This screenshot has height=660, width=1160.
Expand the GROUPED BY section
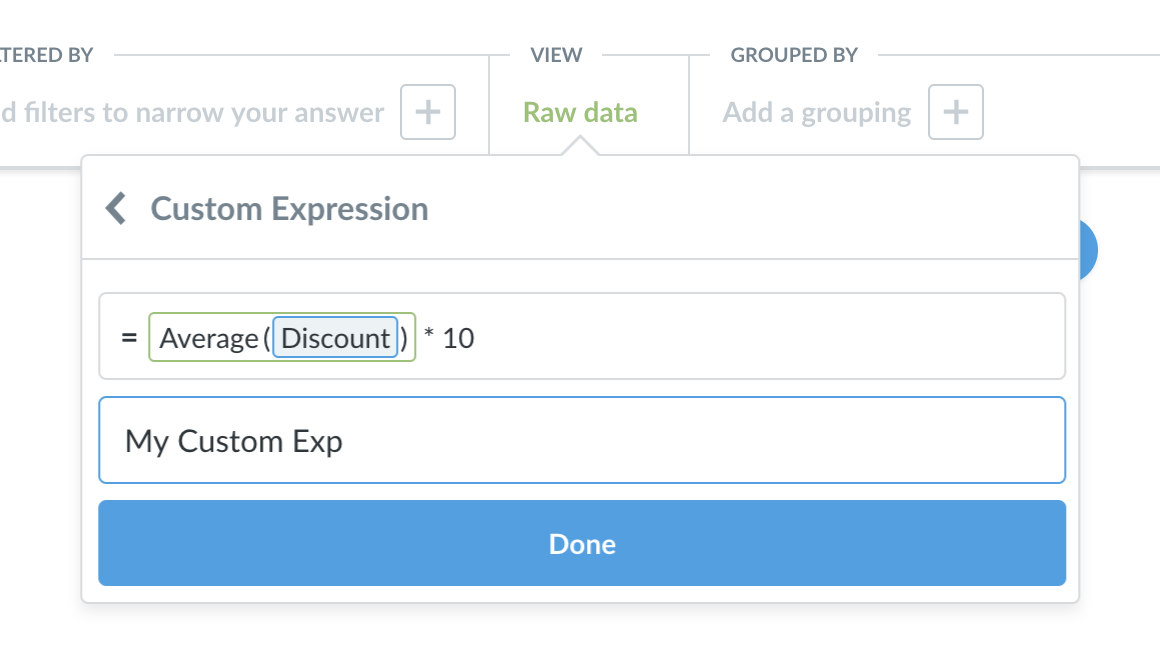click(794, 55)
